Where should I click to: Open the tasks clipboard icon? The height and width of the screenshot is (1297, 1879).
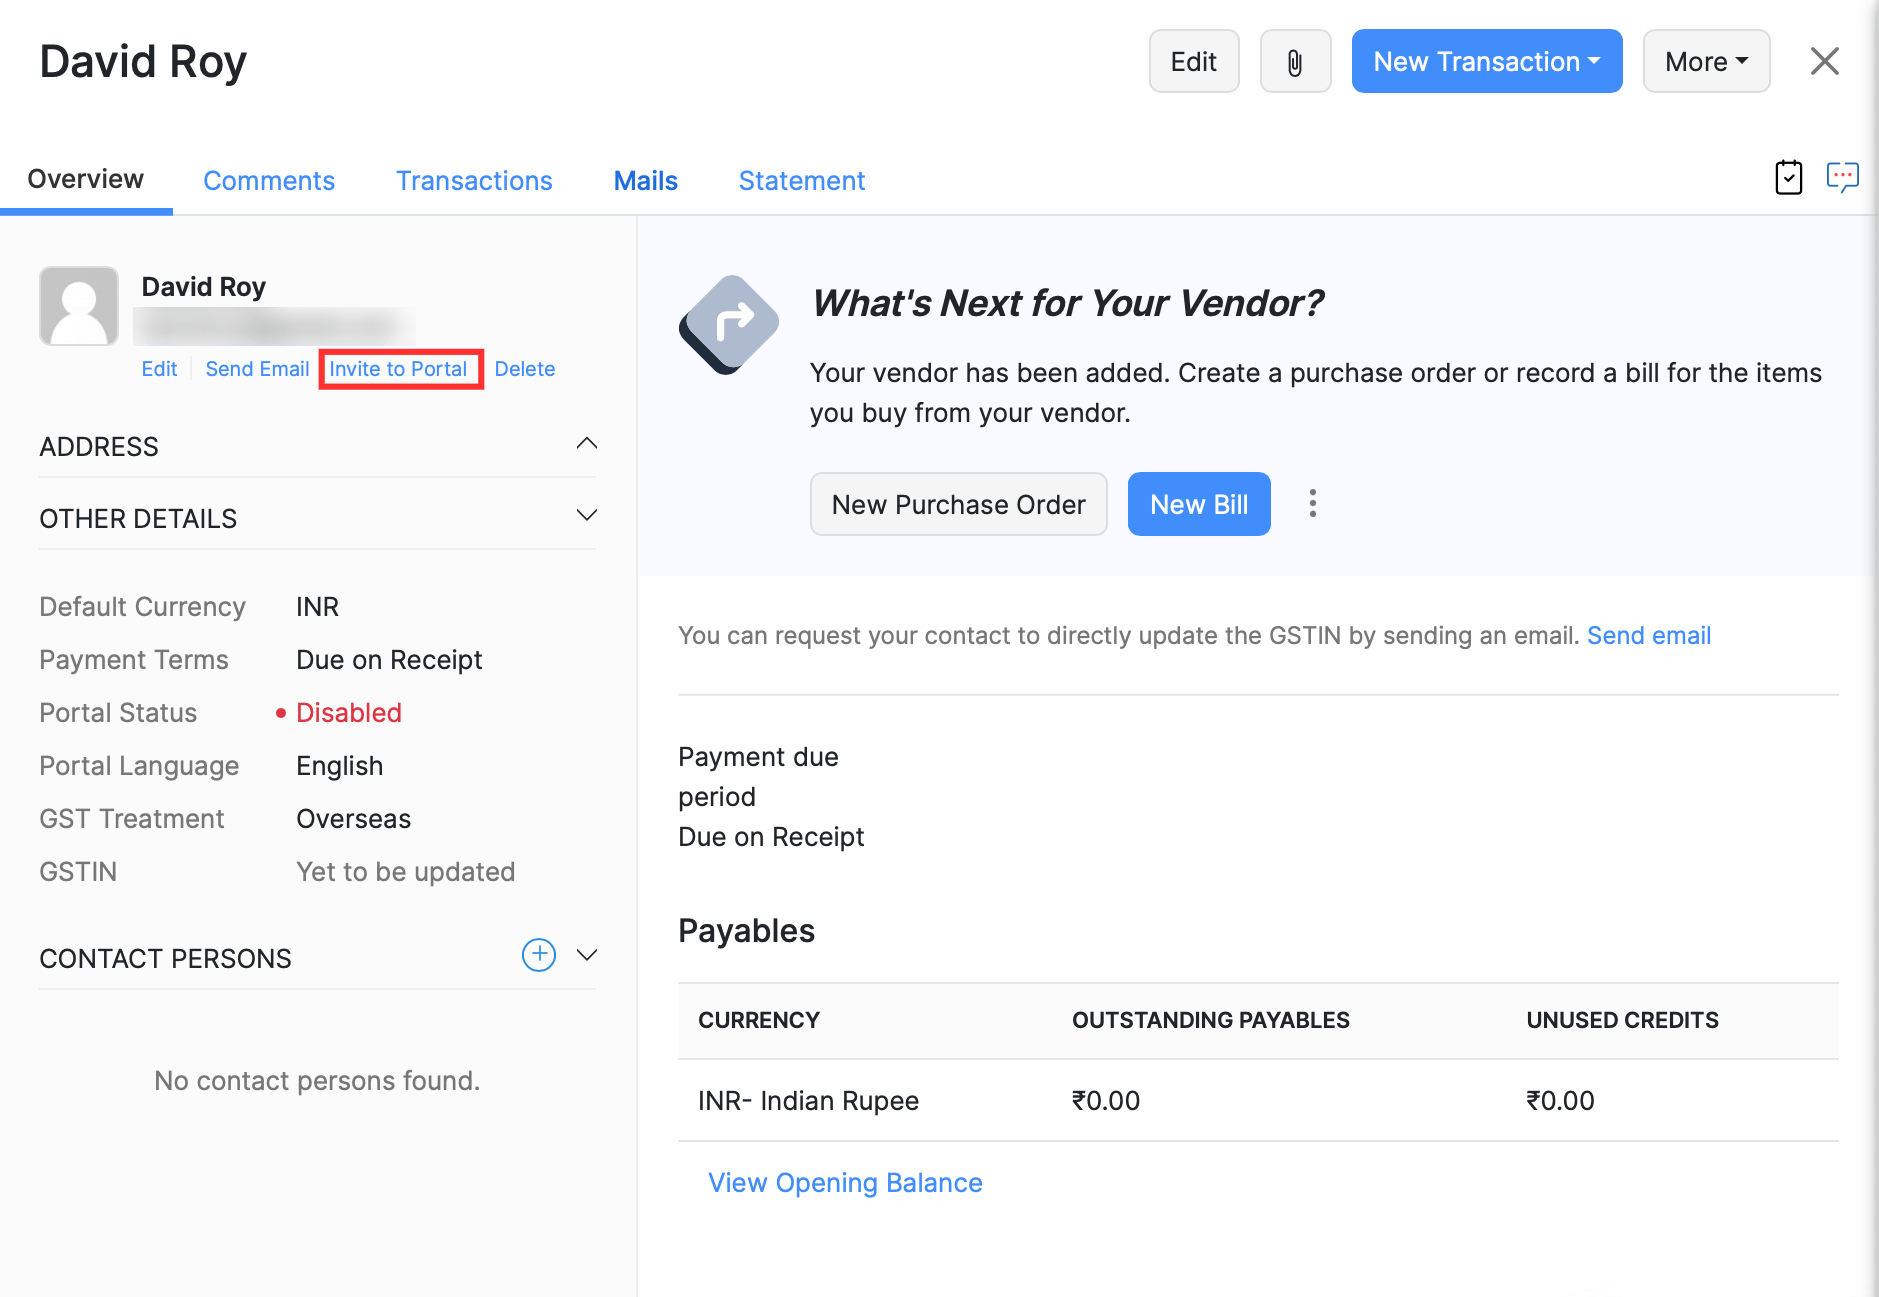[x=1788, y=178]
